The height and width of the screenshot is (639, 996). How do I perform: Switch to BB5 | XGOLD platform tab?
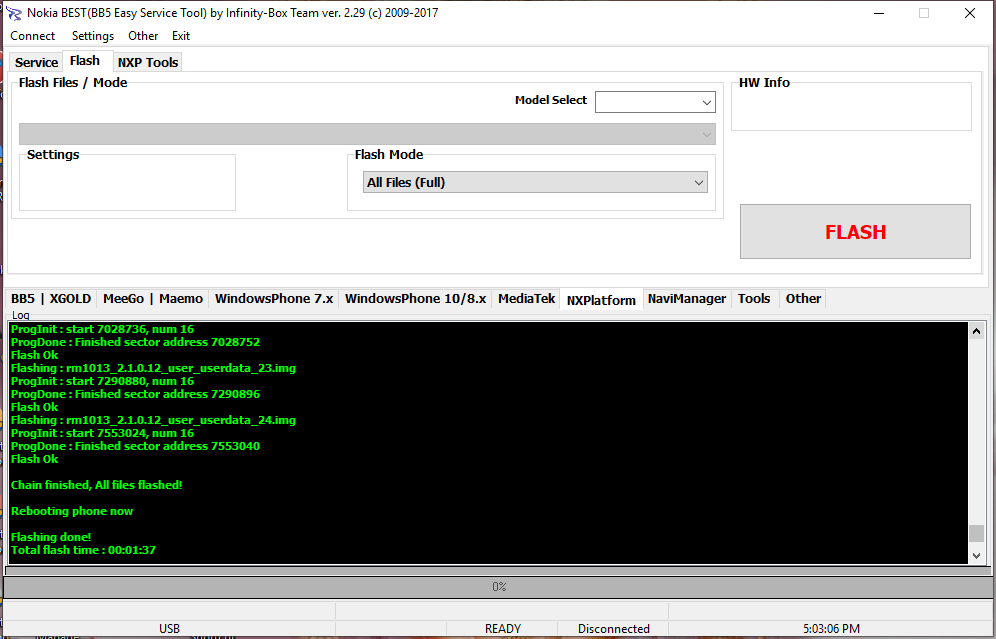click(x=51, y=299)
